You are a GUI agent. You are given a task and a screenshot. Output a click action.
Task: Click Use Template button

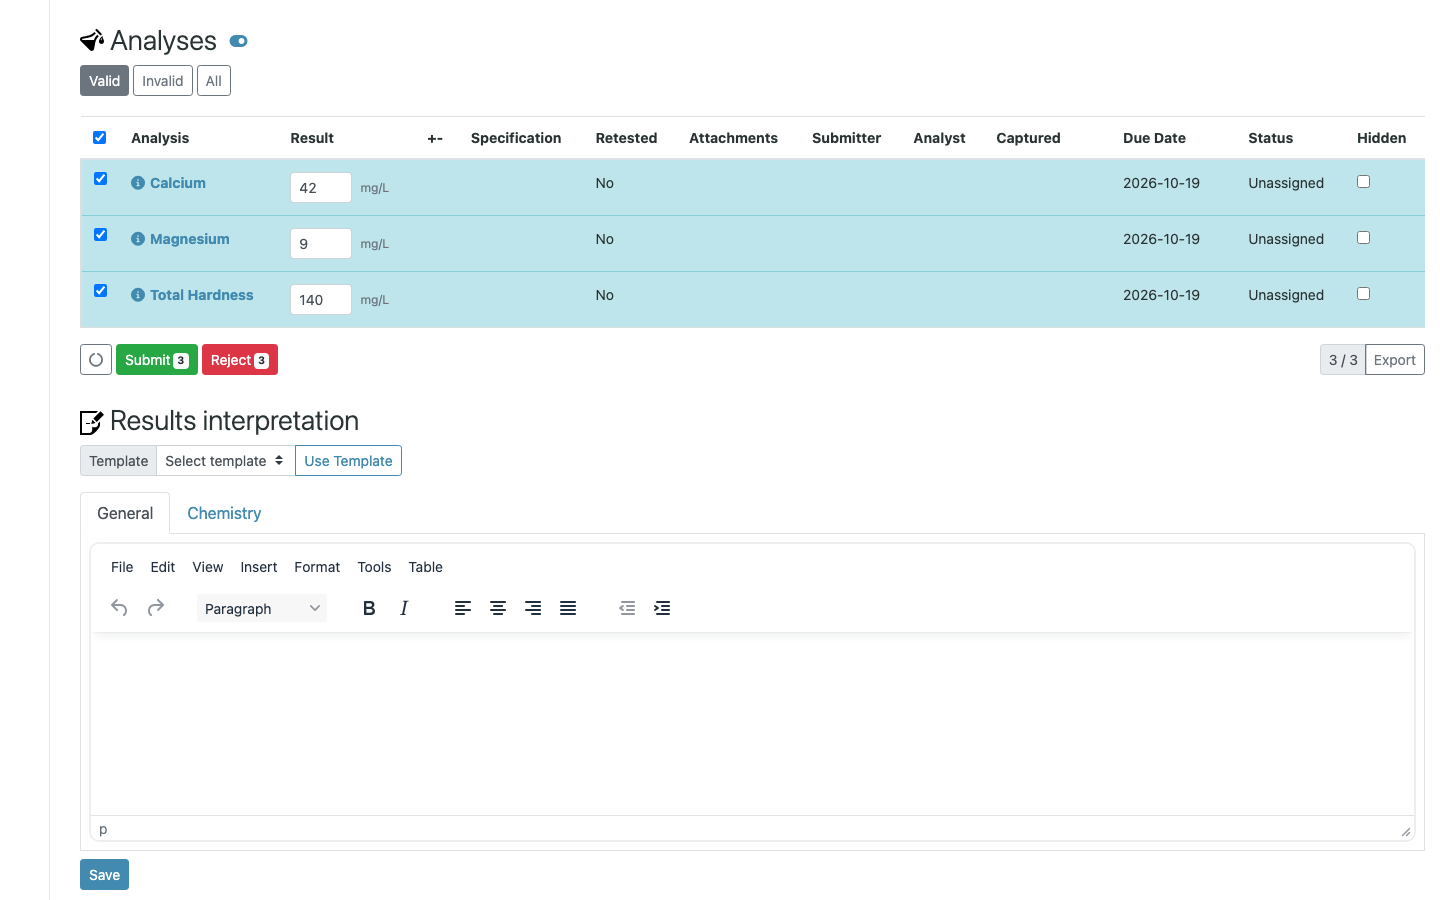click(x=348, y=461)
